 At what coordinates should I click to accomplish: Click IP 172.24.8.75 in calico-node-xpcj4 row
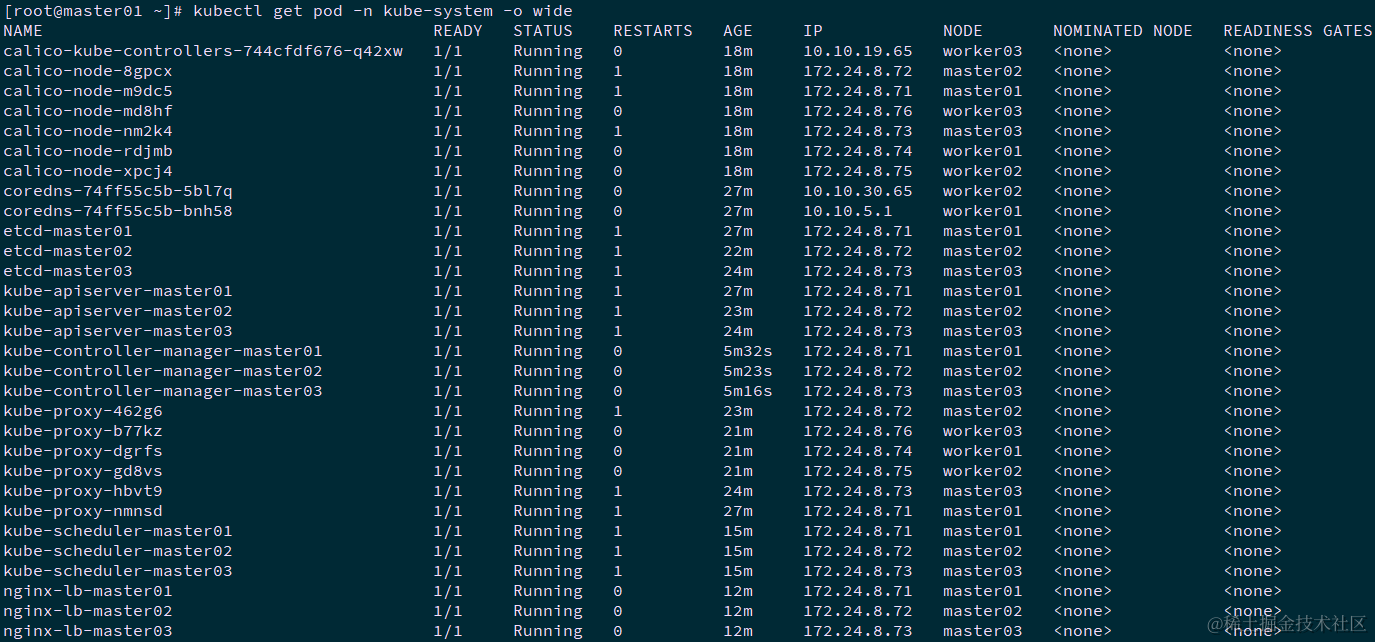pos(858,171)
